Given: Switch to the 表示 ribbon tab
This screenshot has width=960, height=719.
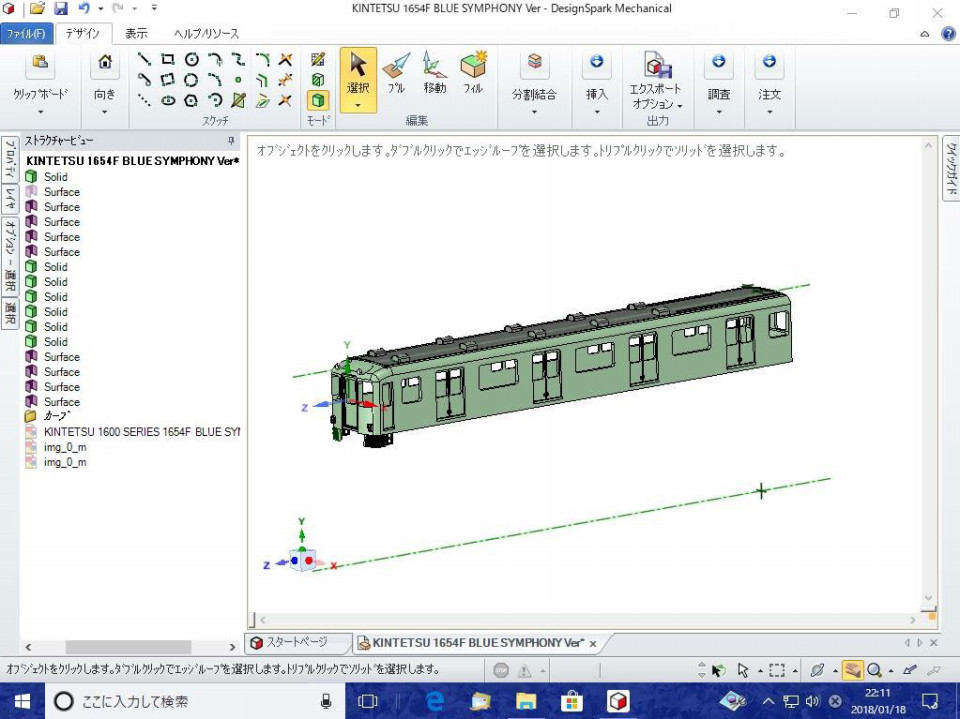Looking at the screenshot, I should coord(136,34).
